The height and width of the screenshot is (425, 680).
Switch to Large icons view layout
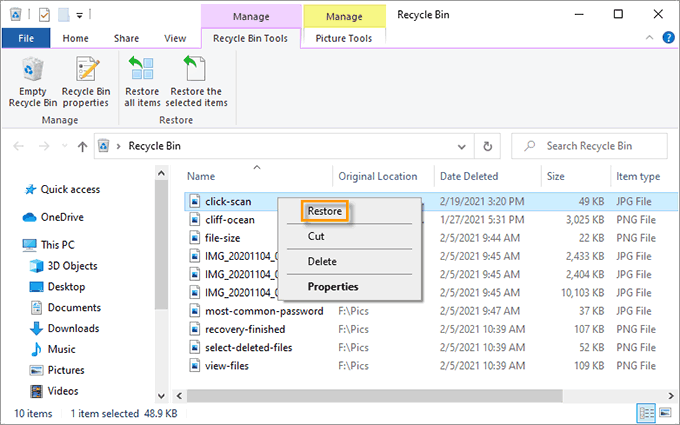[x=665, y=412]
